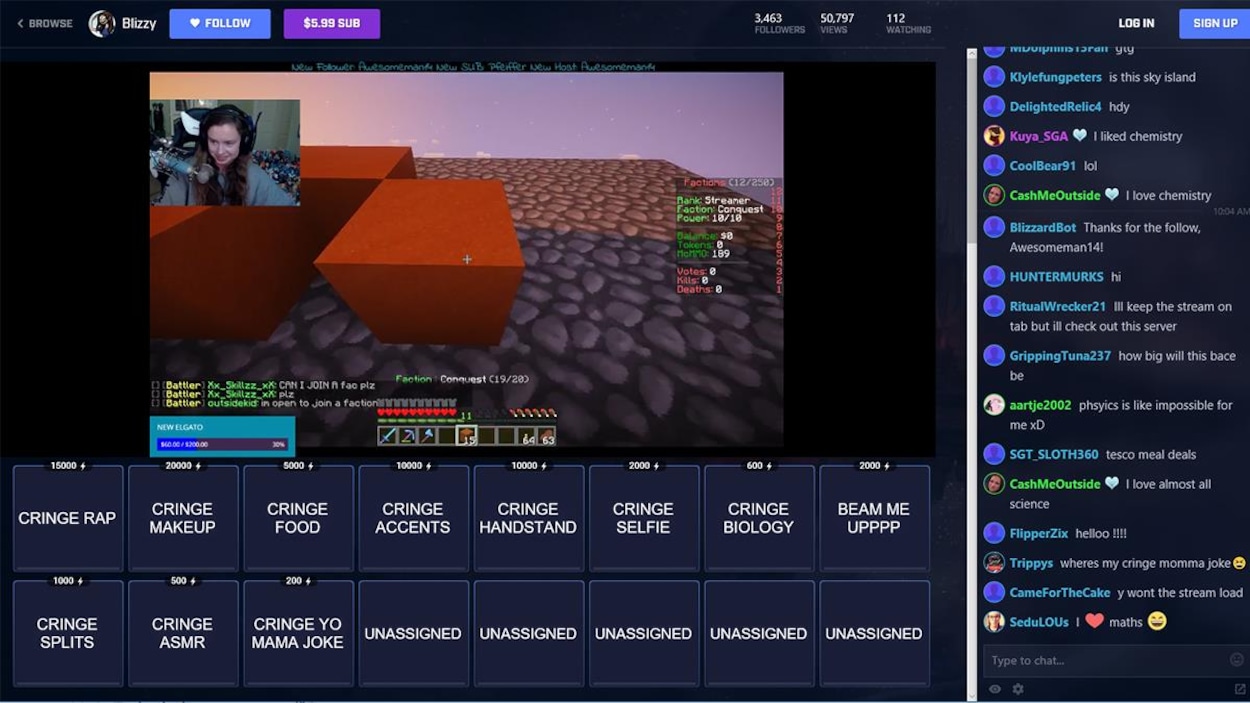
Task: Trigger the BEAM ME UPPPP interactive button
Action: 874,518
